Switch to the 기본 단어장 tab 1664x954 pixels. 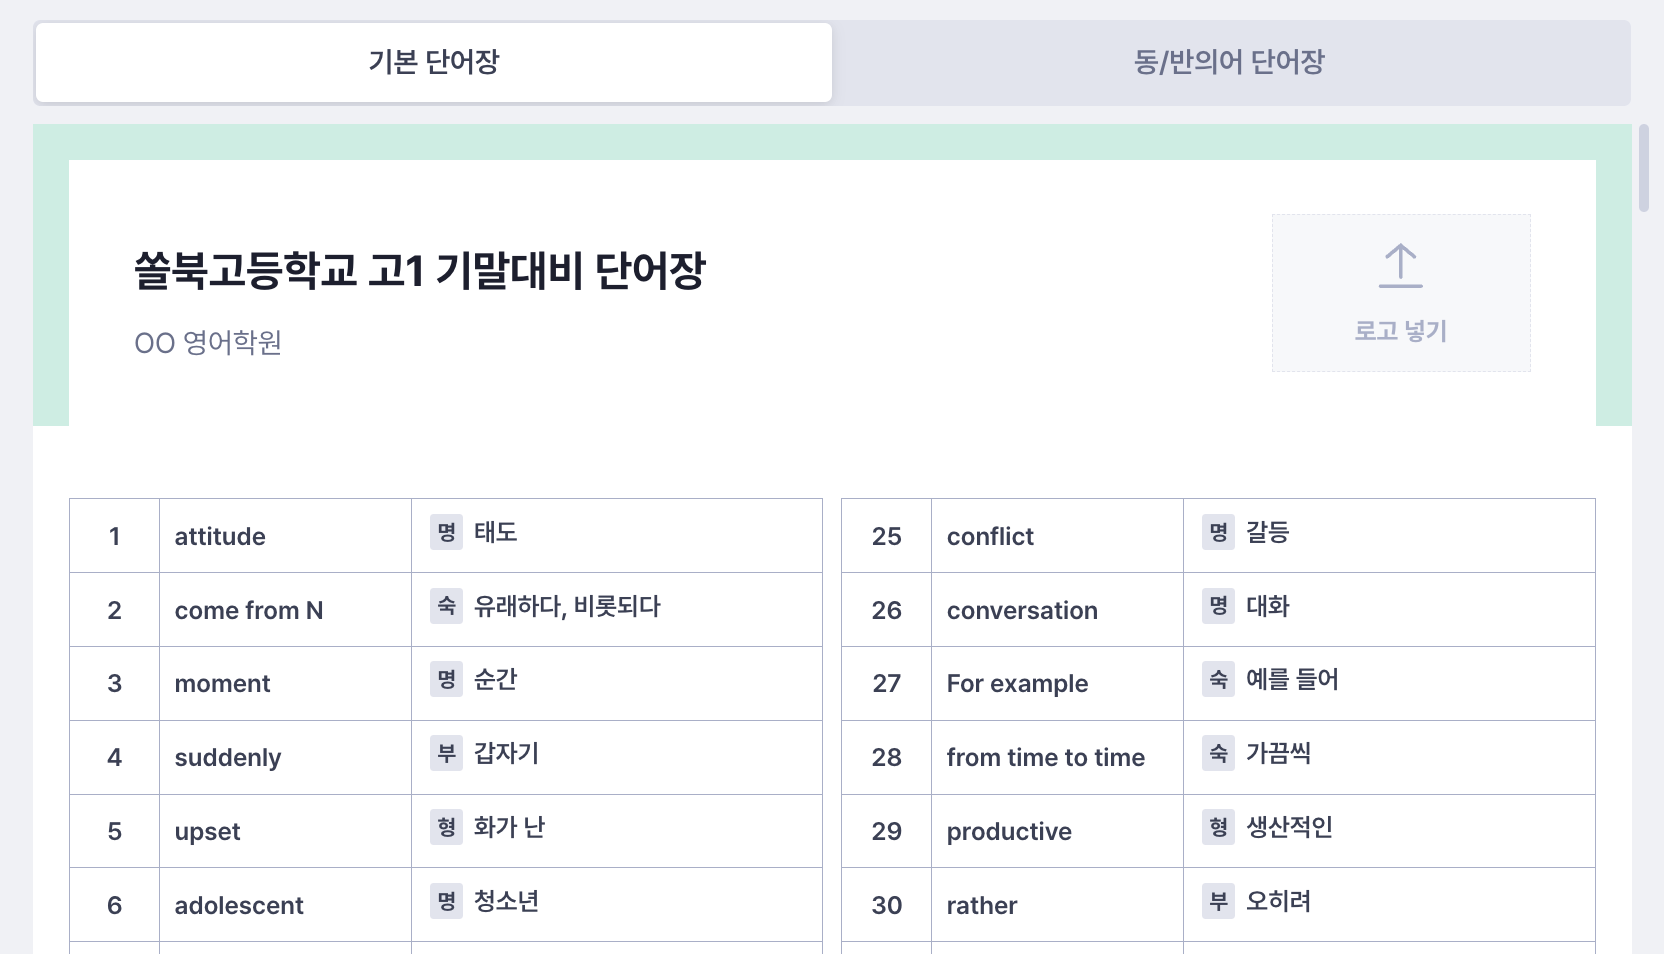coord(434,62)
